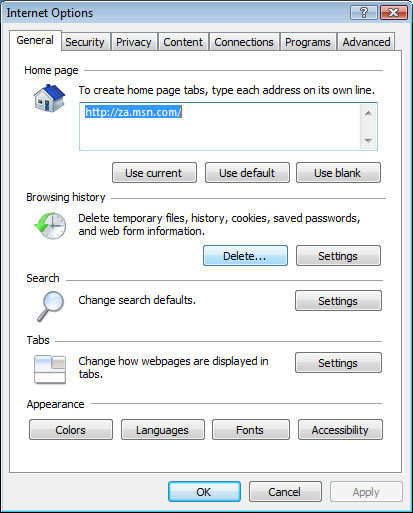Click the Browsing history clock icon
The height and width of the screenshot is (513, 413).
tap(50, 226)
